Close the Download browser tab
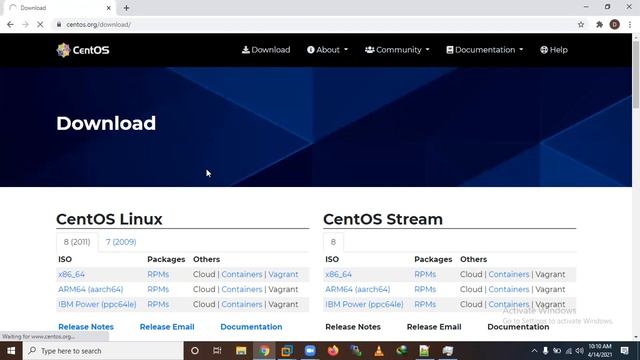The image size is (640, 360). coord(109,8)
